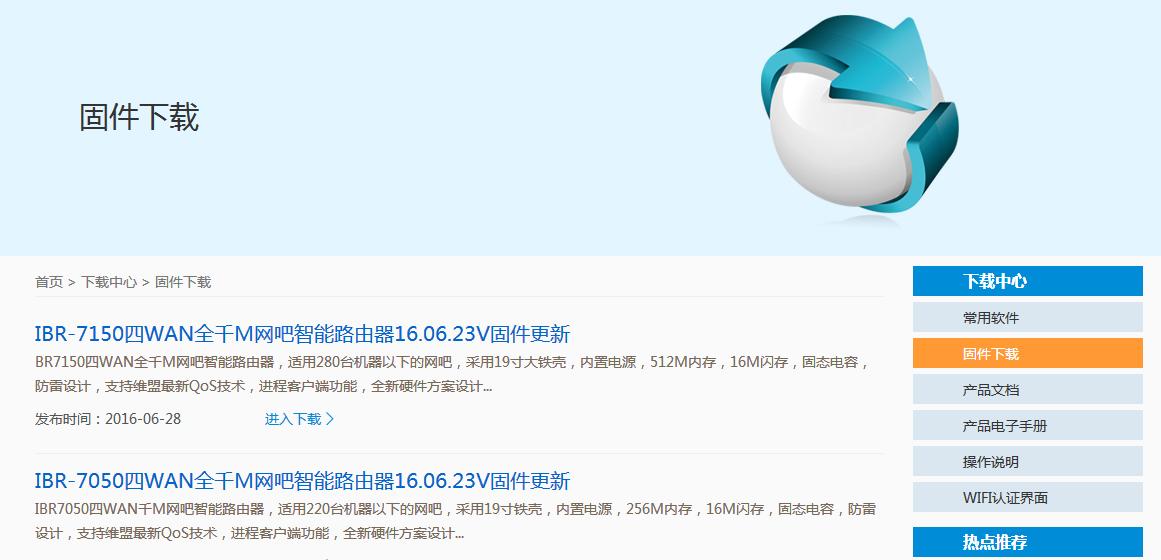
Task: Open the 进入下载 link for IBR-7150
Action: [x=300, y=419]
